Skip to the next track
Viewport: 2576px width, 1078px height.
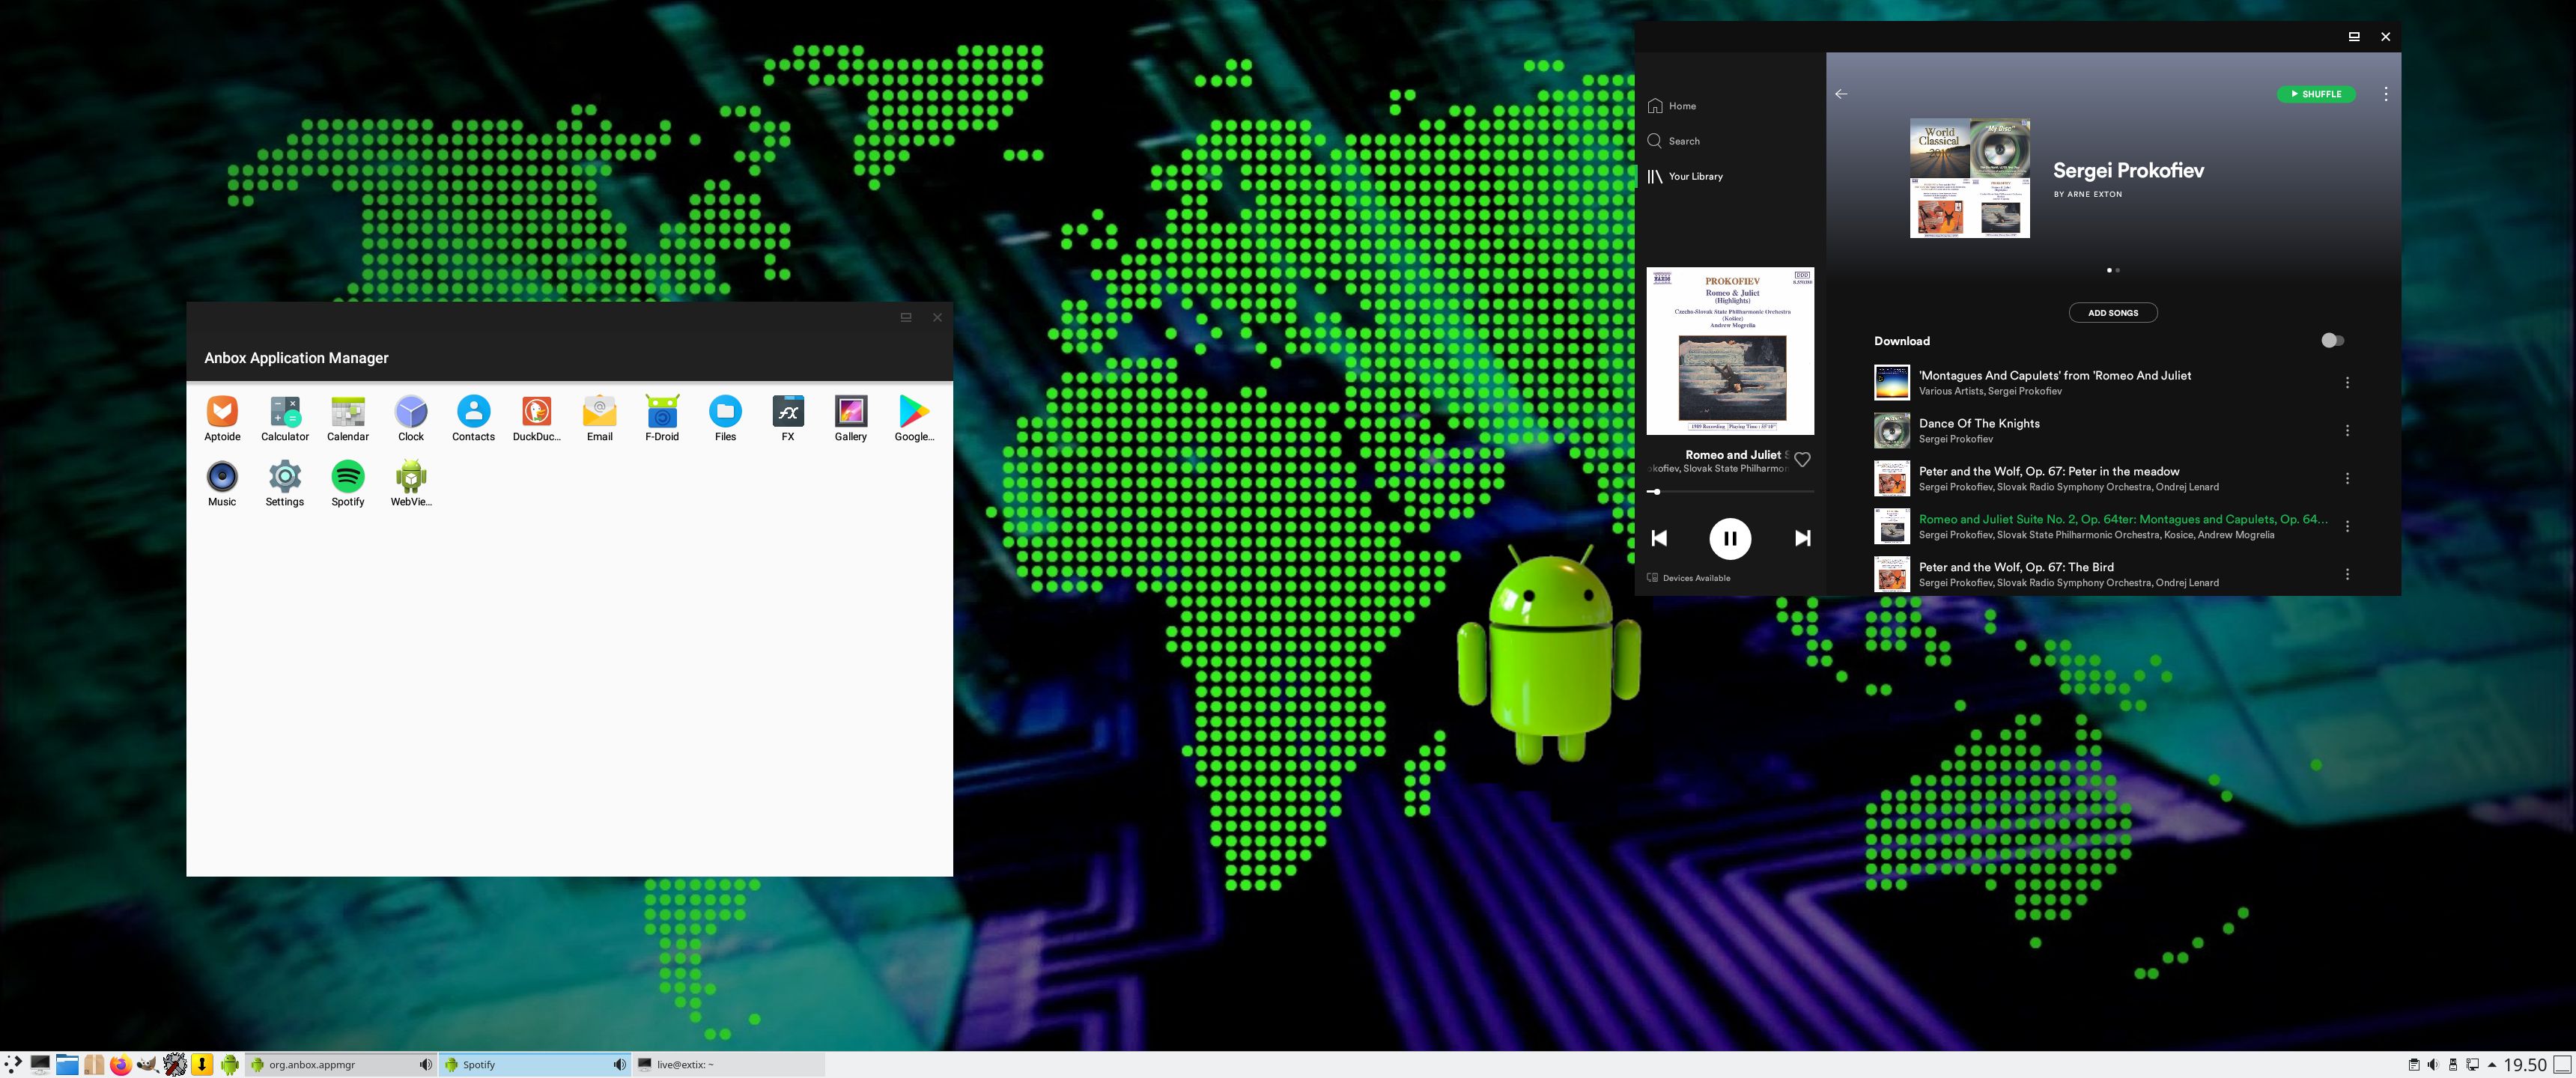coord(1802,538)
